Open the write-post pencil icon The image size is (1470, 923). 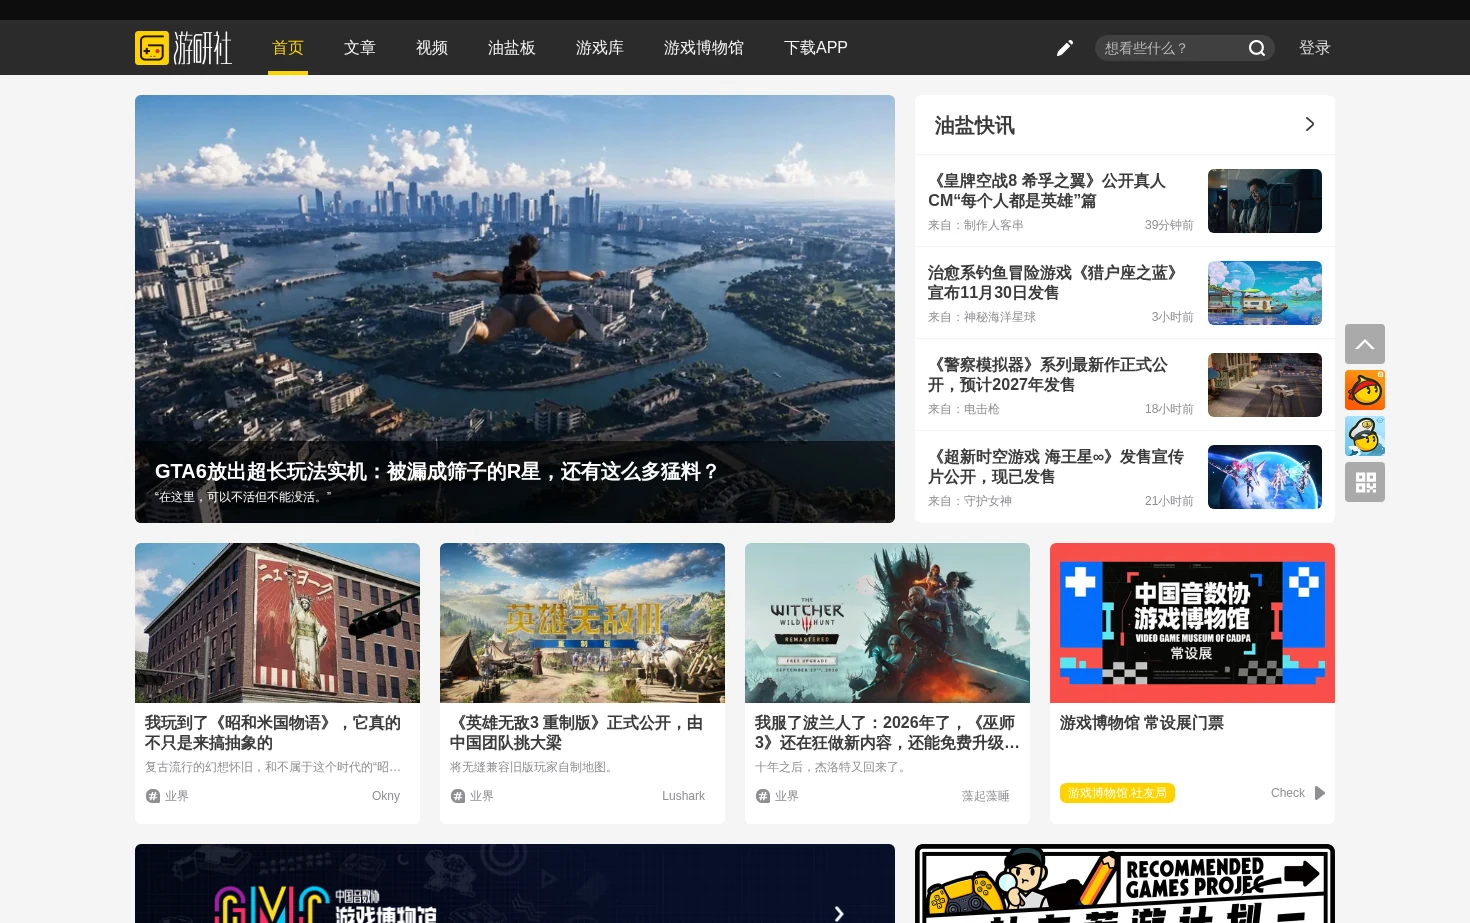click(x=1065, y=48)
